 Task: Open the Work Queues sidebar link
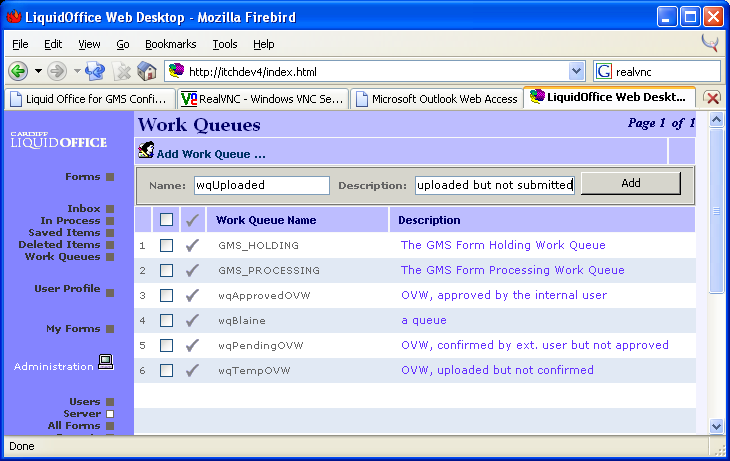(62, 257)
